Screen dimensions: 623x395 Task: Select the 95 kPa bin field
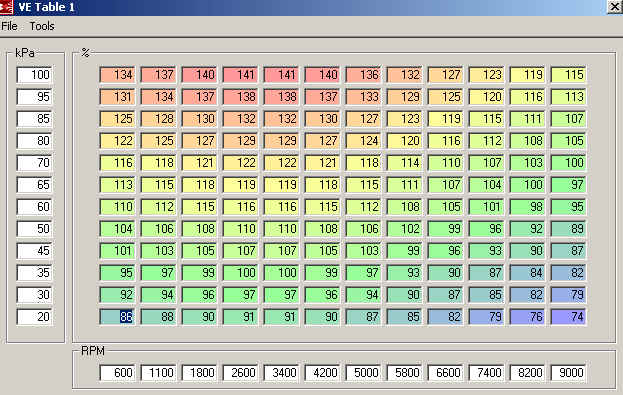35,97
